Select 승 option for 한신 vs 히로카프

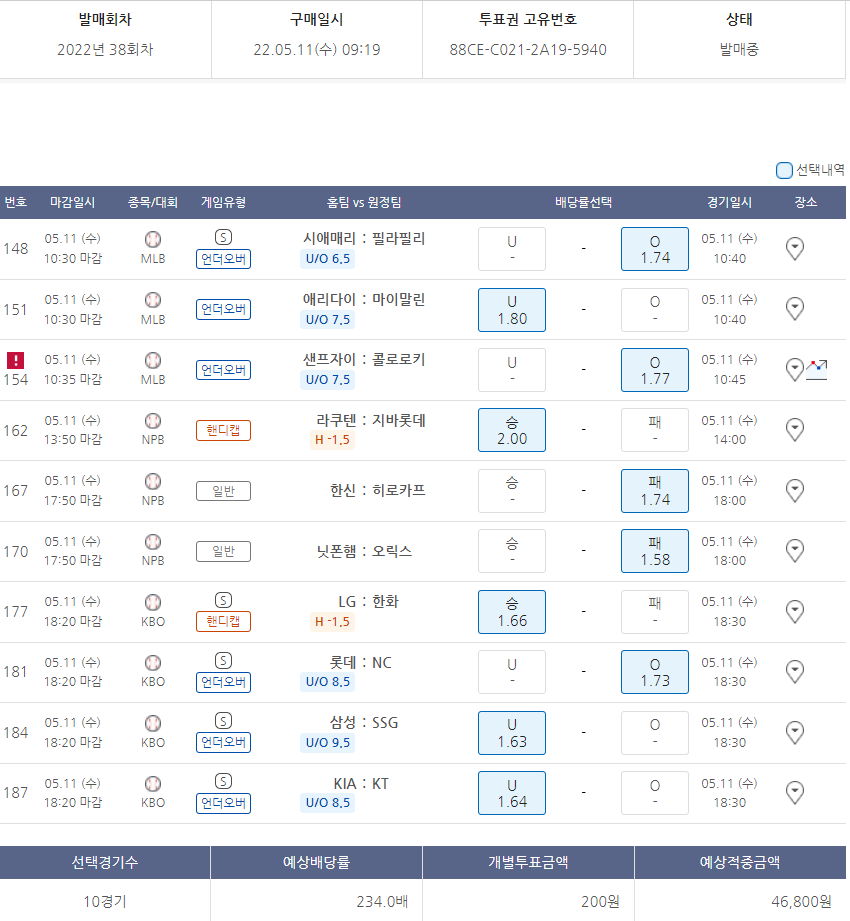[x=512, y=491]
